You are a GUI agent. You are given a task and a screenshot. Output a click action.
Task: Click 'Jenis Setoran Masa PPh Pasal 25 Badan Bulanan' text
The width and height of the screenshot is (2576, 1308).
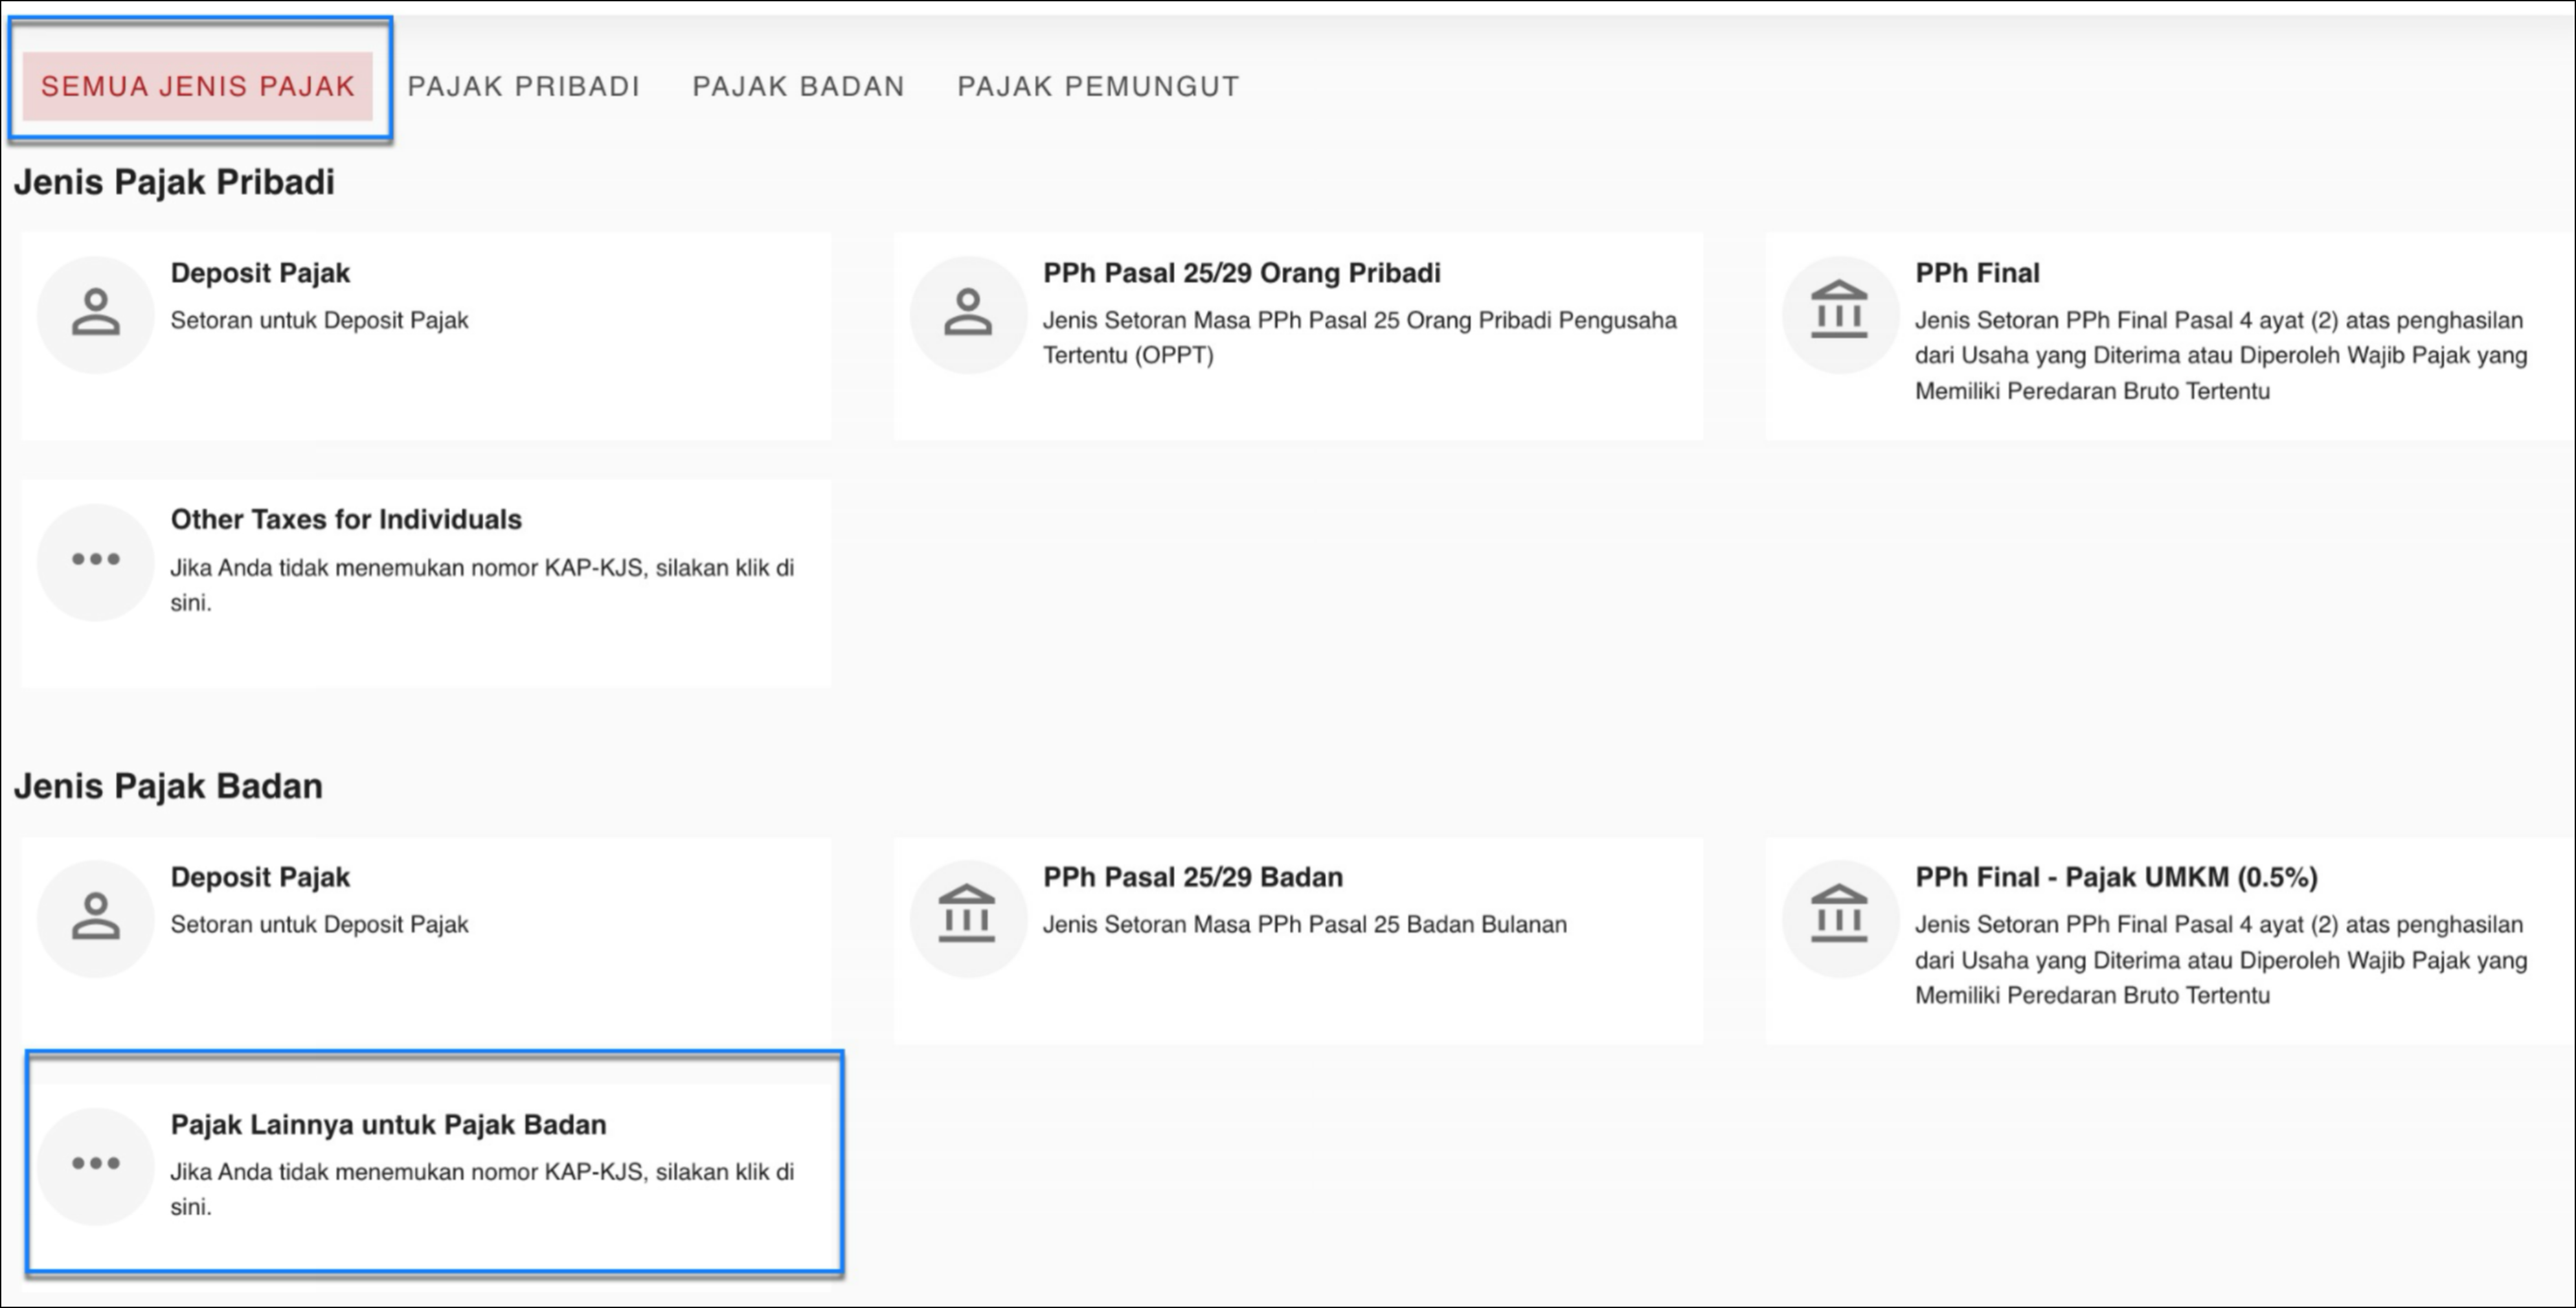(1305, 924)
